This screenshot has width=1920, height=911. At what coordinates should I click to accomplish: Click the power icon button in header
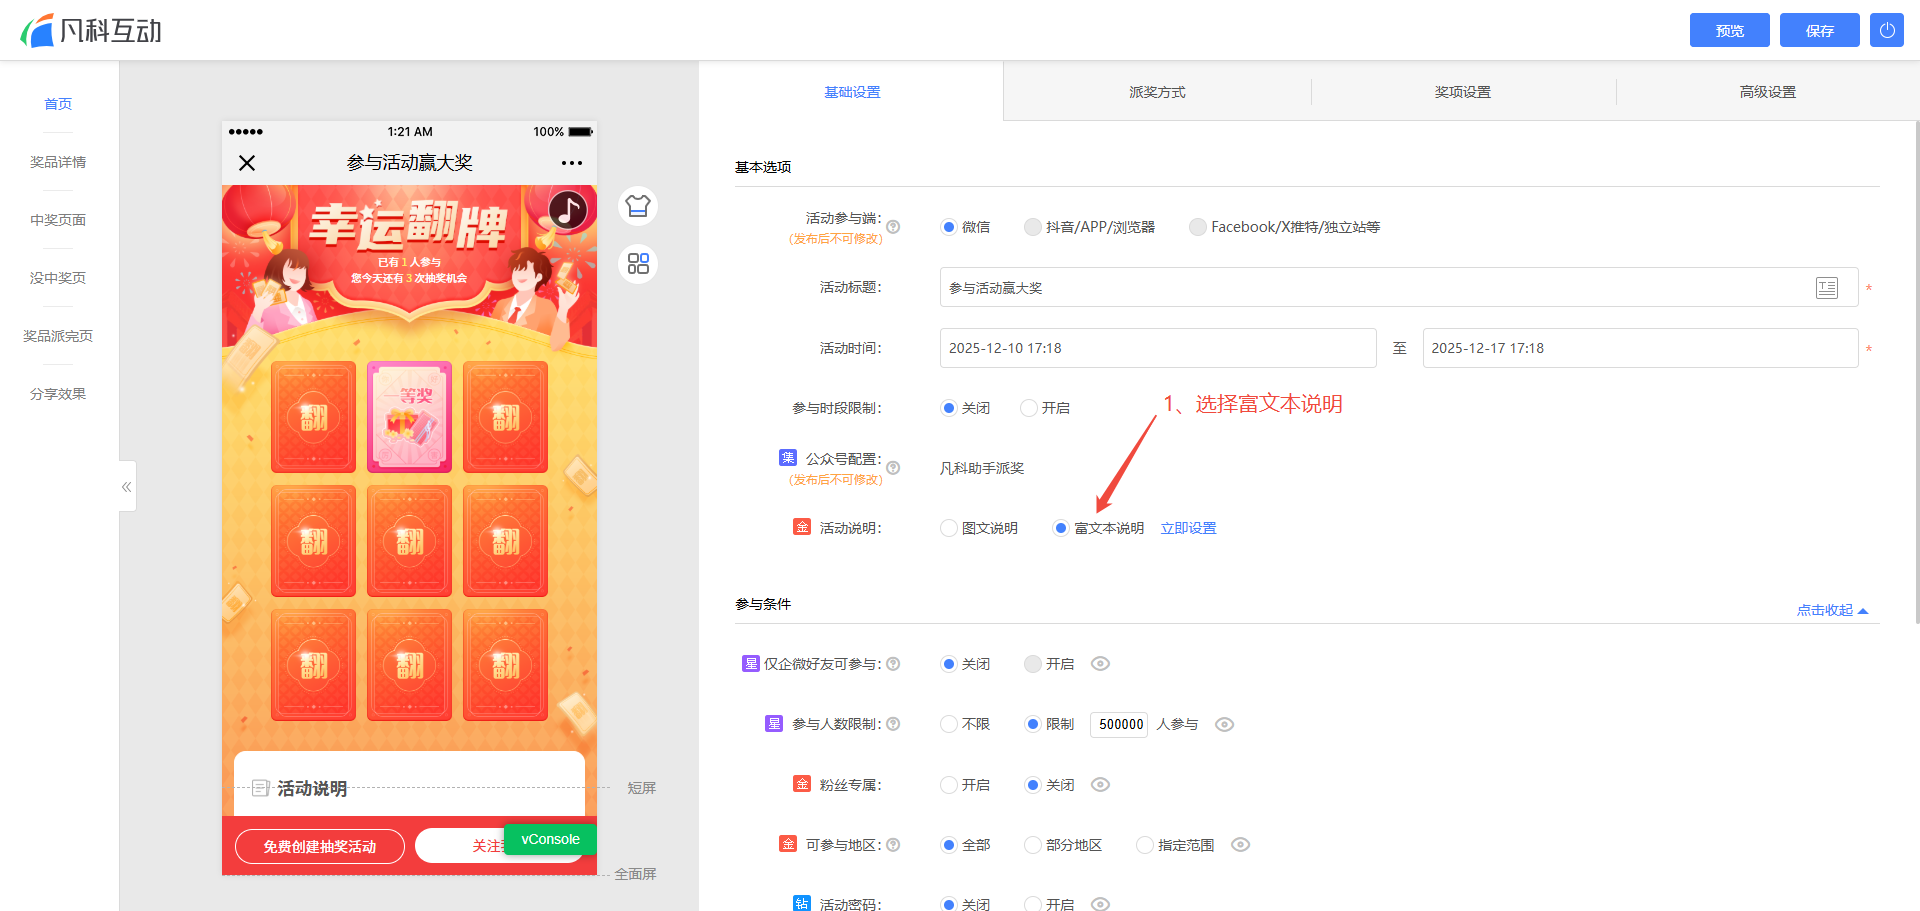click(1887, 30)
